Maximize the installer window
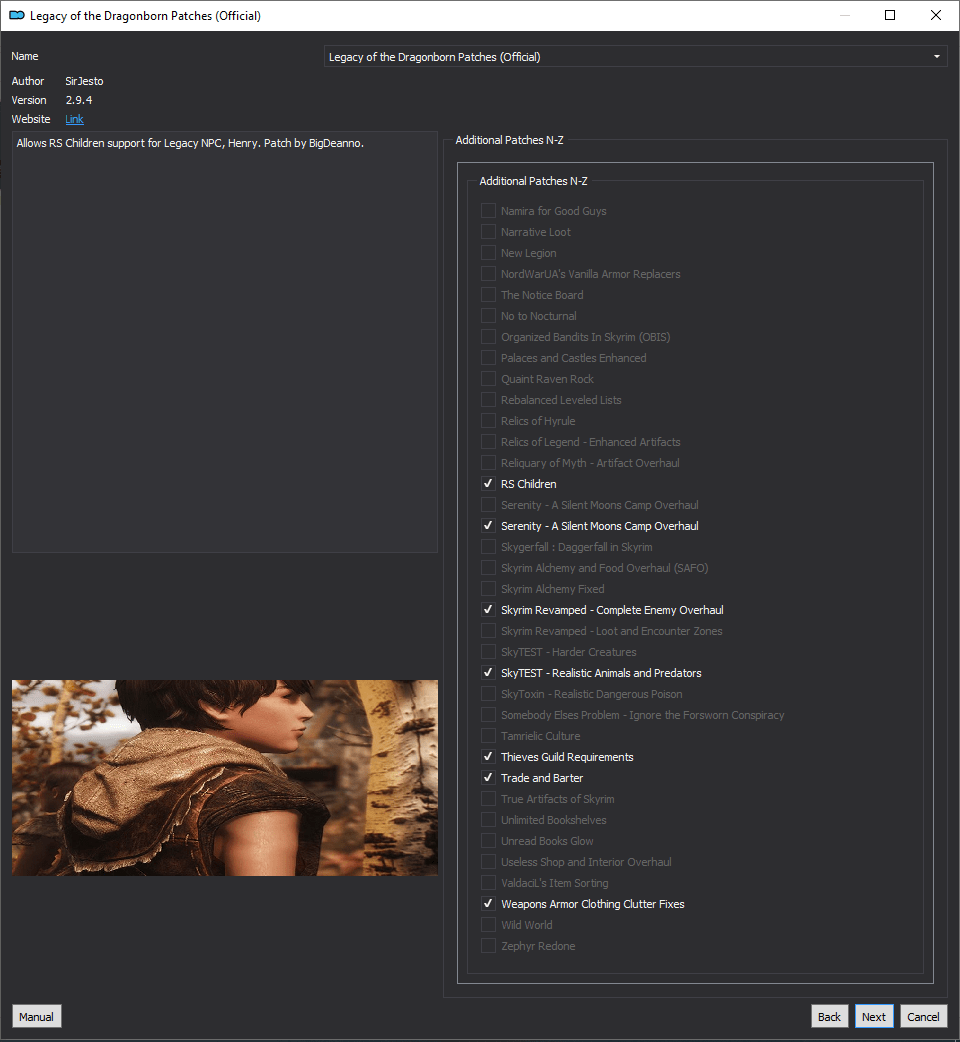 coord(890,15)
